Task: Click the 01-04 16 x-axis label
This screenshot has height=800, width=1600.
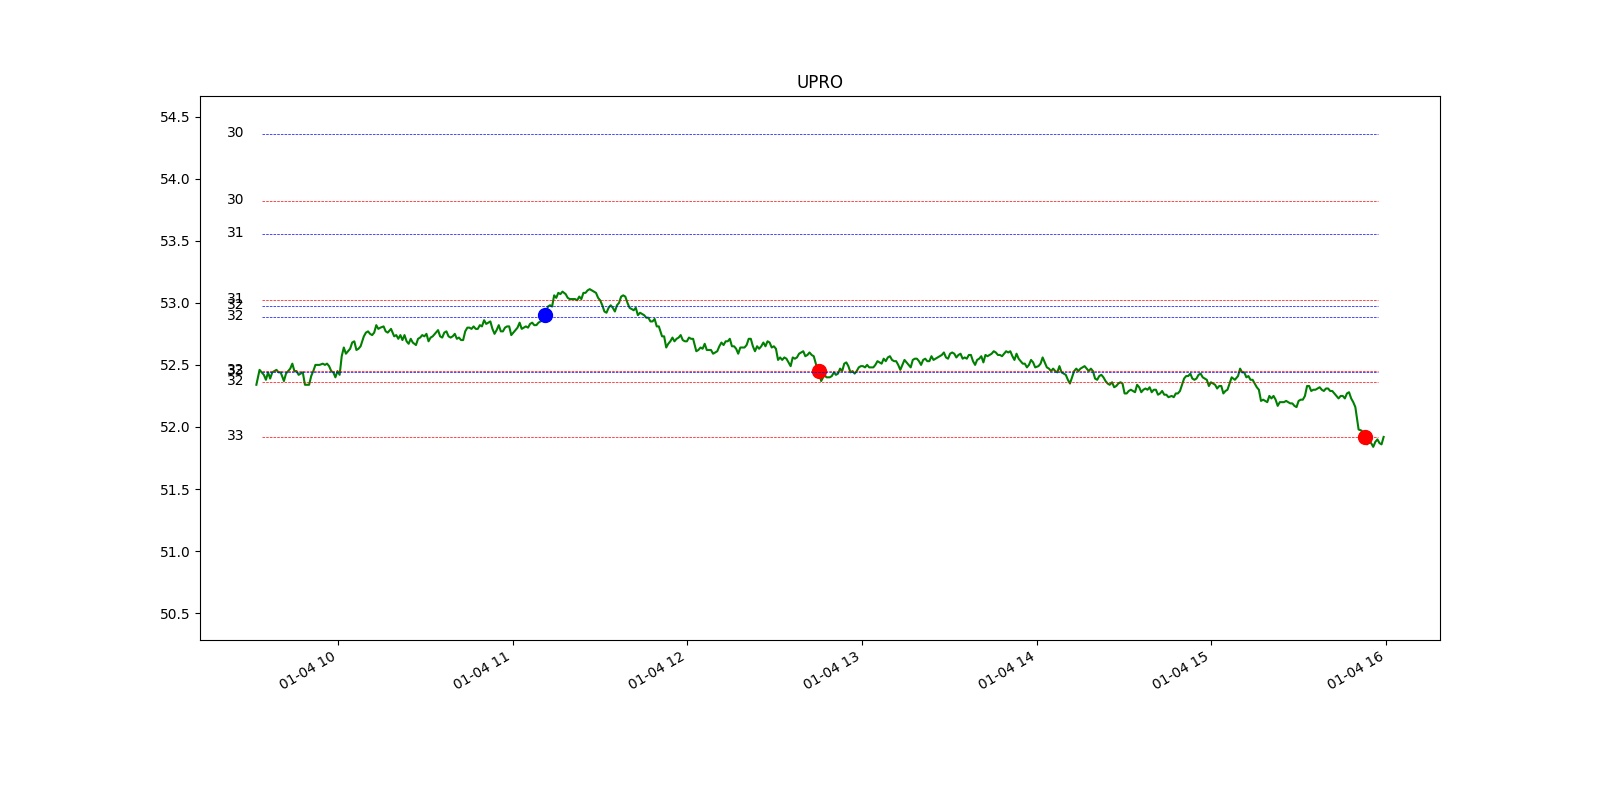Action: coord(1356,669)
